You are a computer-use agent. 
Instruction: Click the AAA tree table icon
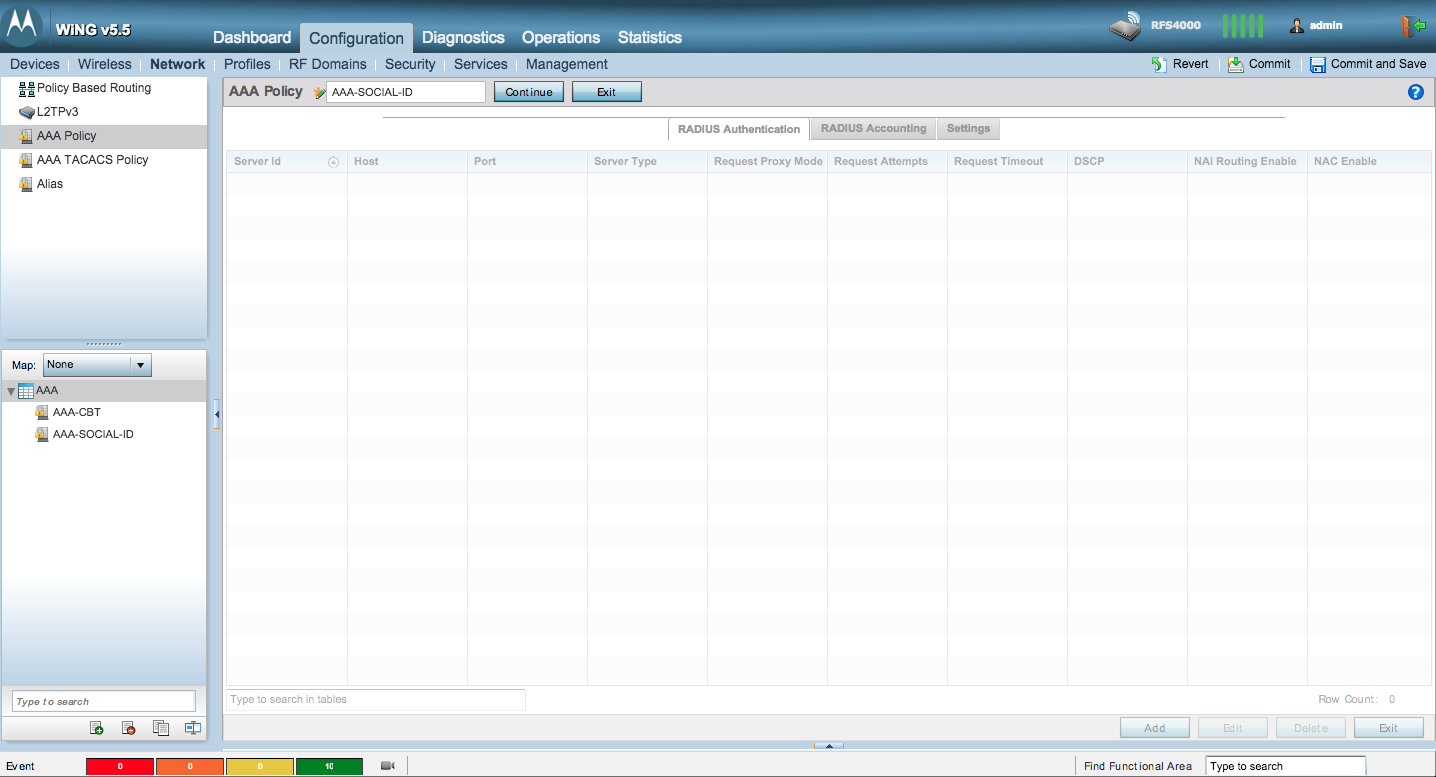pyautogui.click(x=26, y=391)
